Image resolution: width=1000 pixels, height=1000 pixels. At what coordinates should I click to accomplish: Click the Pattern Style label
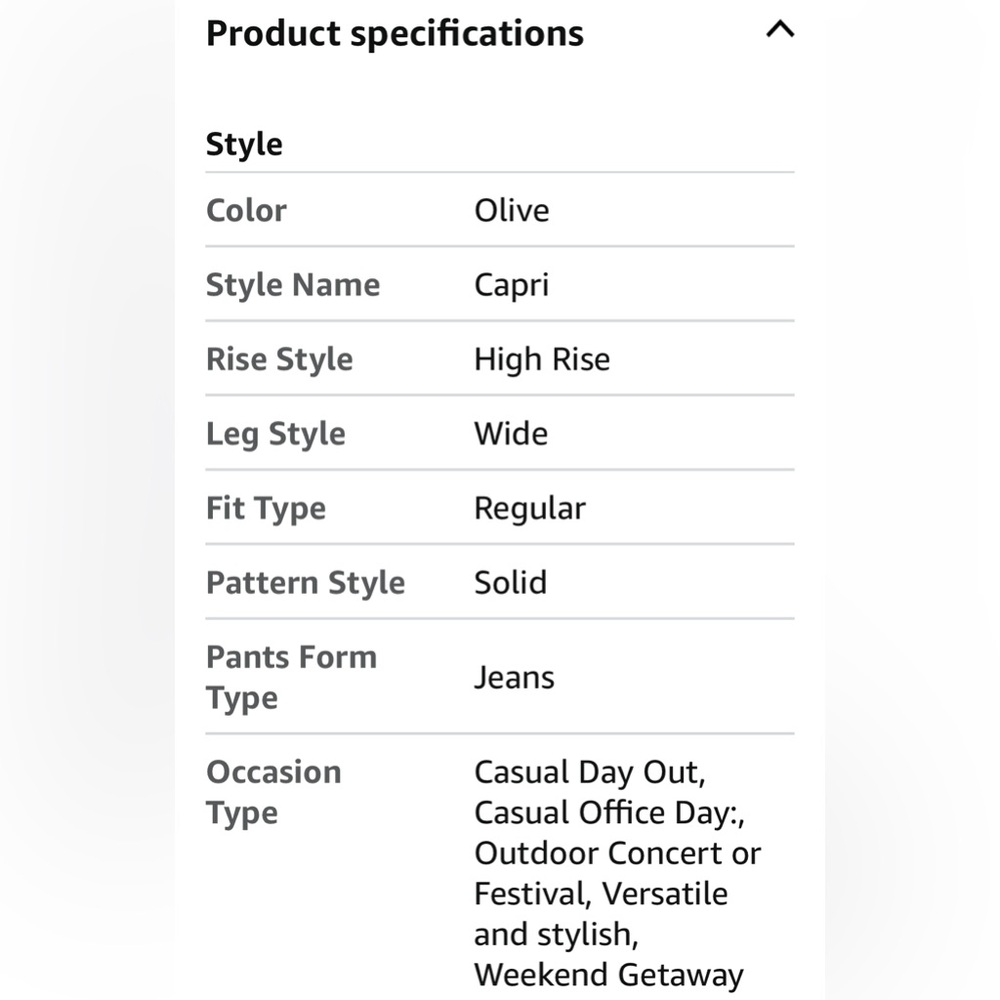point(305,583)
